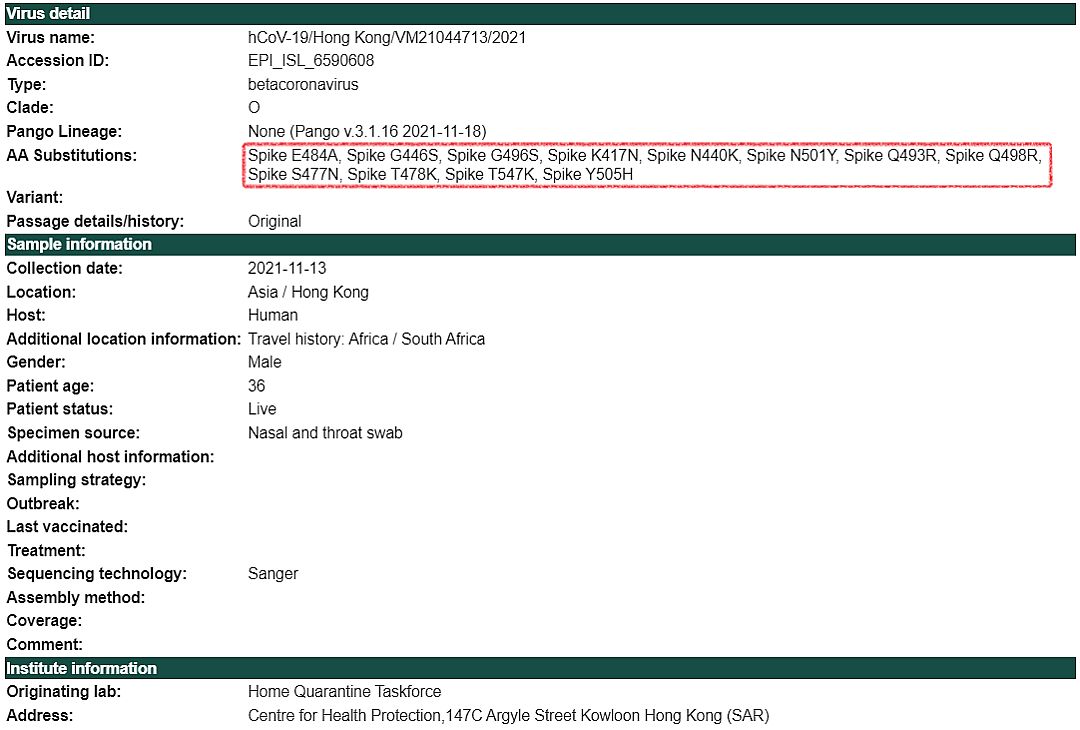The height and width of the screenshot is (730, 1080).
Task: Click accession ID EPI_ISL_6590608
Action: 311,61
